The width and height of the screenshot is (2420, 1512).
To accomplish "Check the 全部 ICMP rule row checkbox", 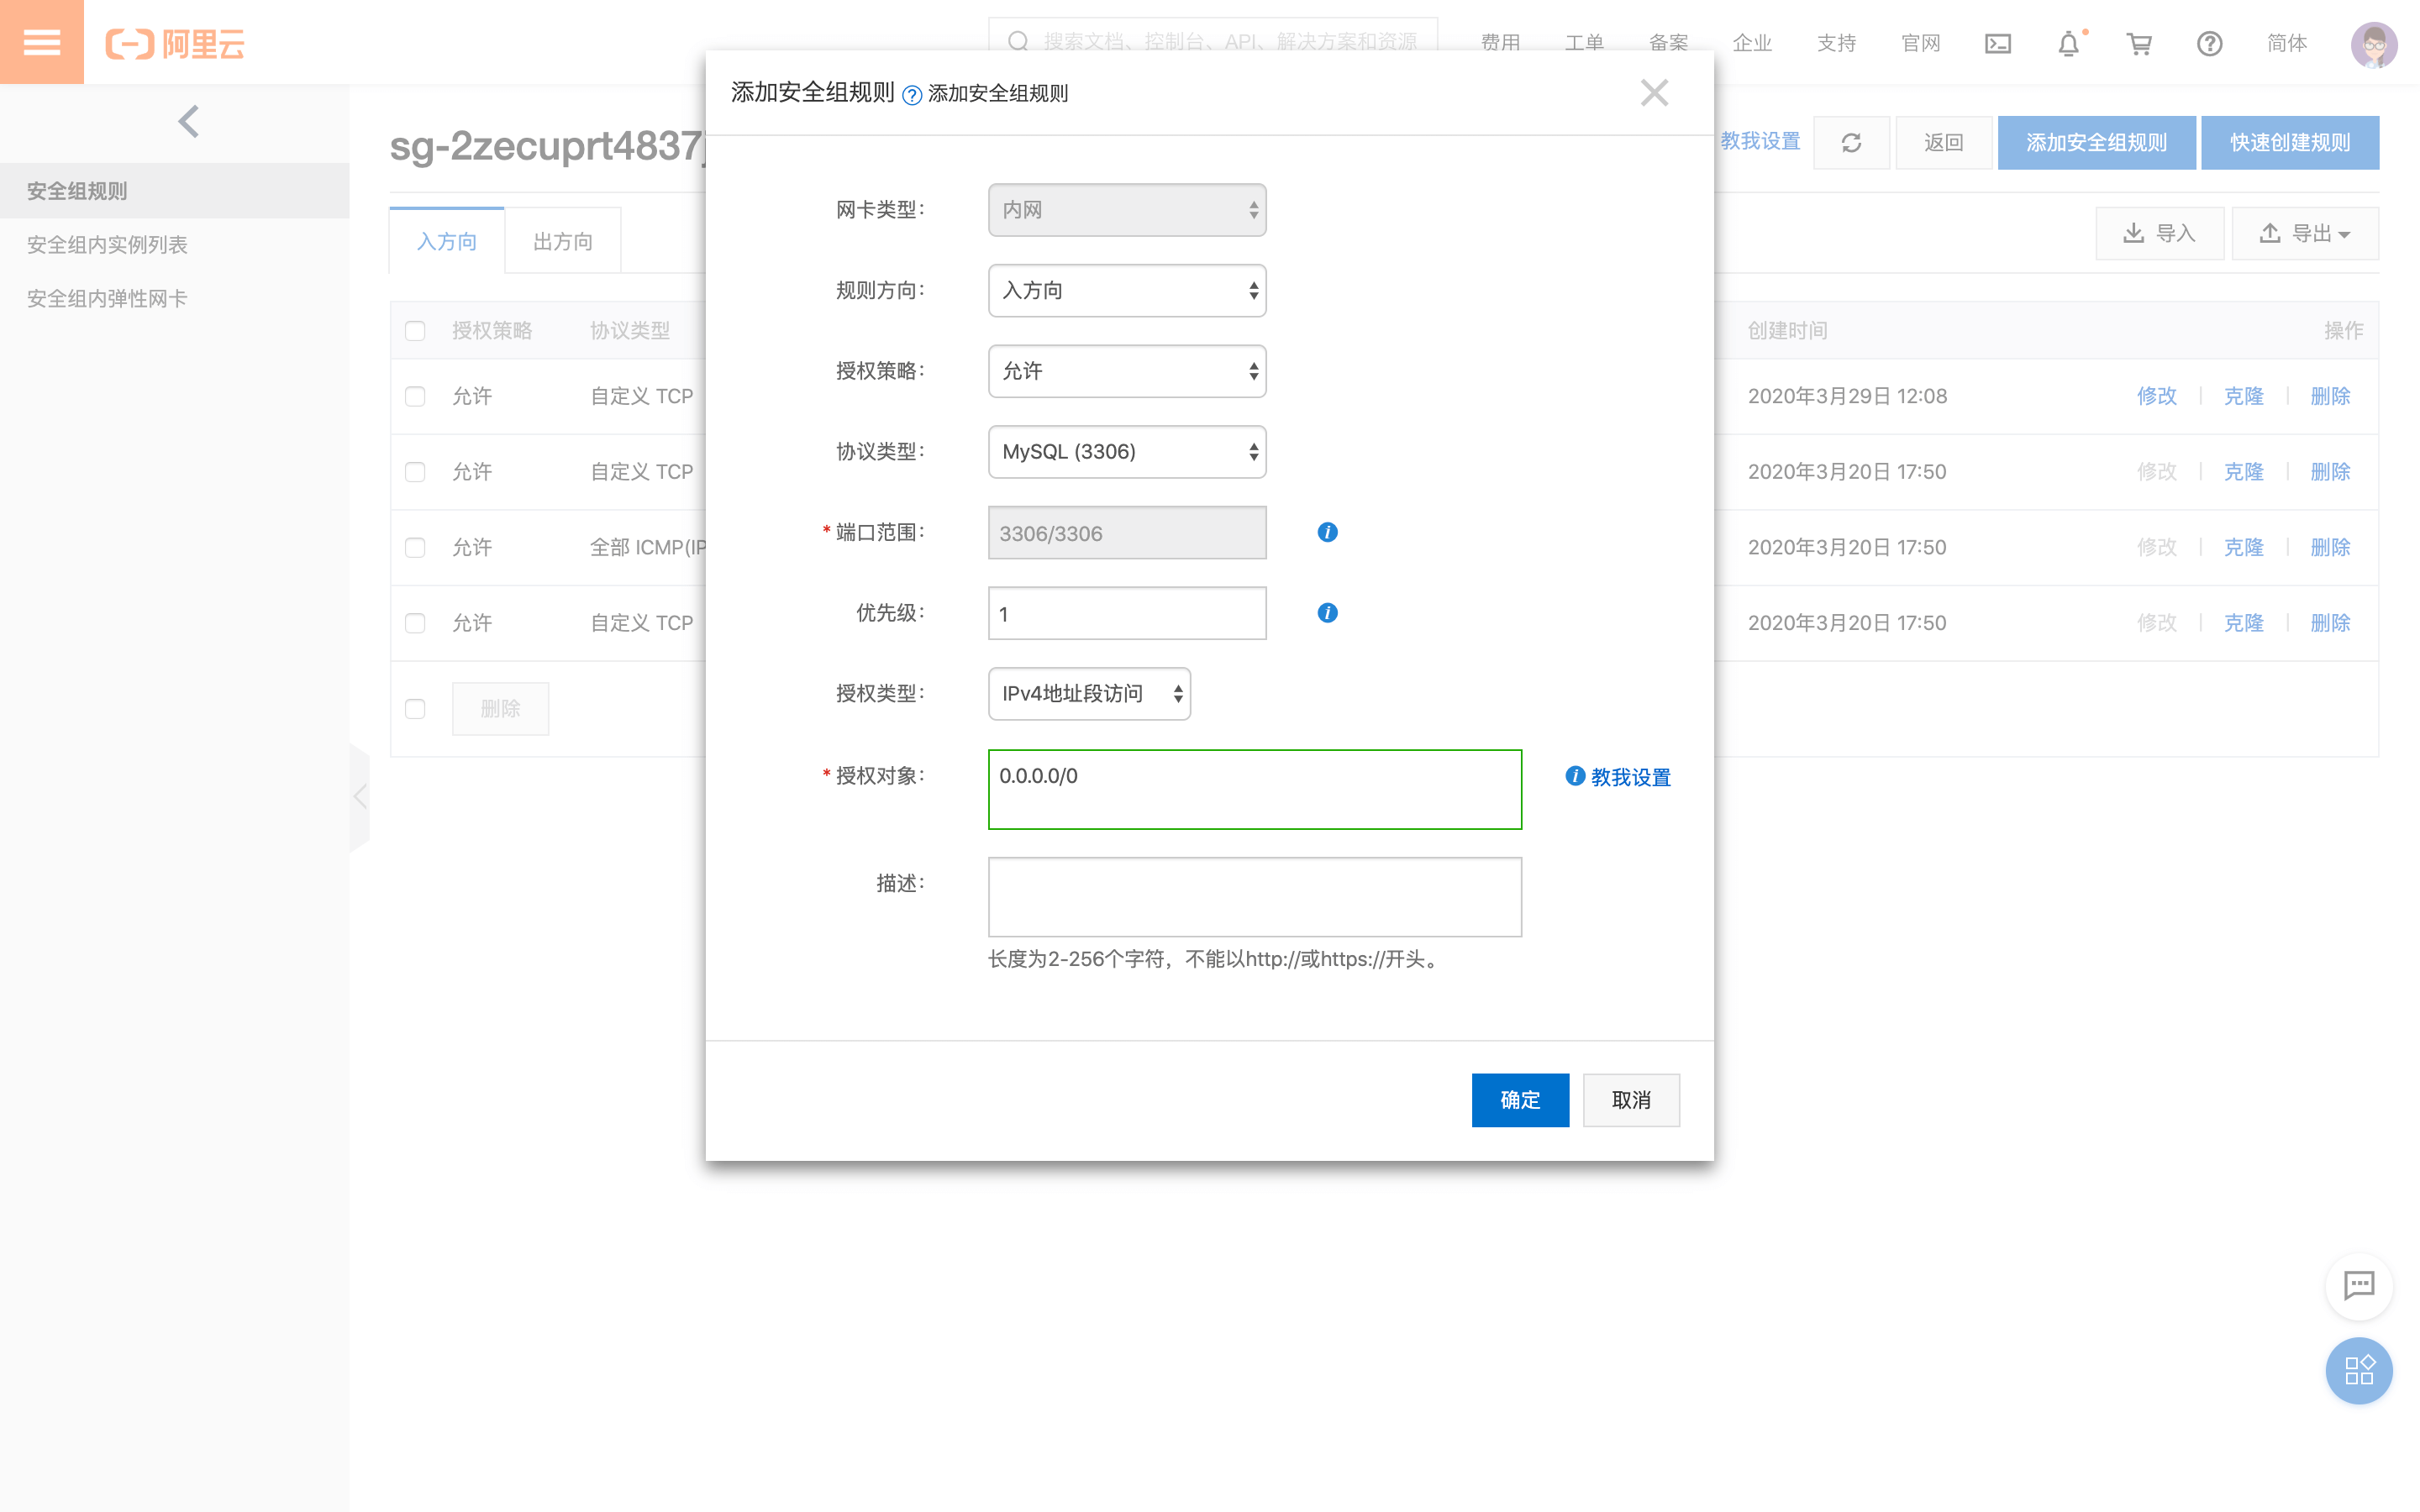I will tap(415, 547).
